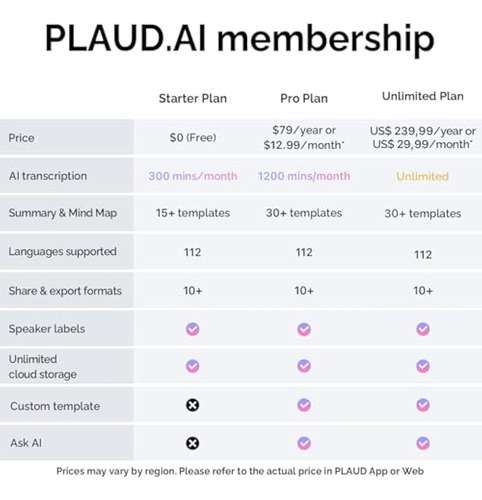Select the Pro Plan column header

(304, 98)
